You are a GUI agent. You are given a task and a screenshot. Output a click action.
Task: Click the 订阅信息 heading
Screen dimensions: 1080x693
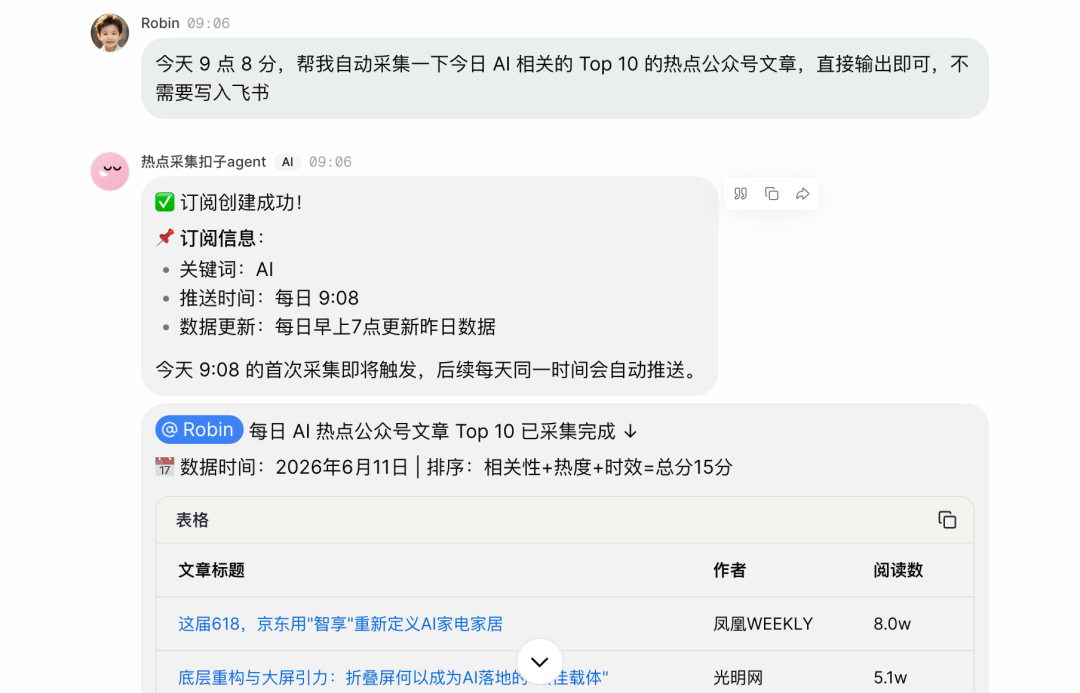click(x=221, y=238)
